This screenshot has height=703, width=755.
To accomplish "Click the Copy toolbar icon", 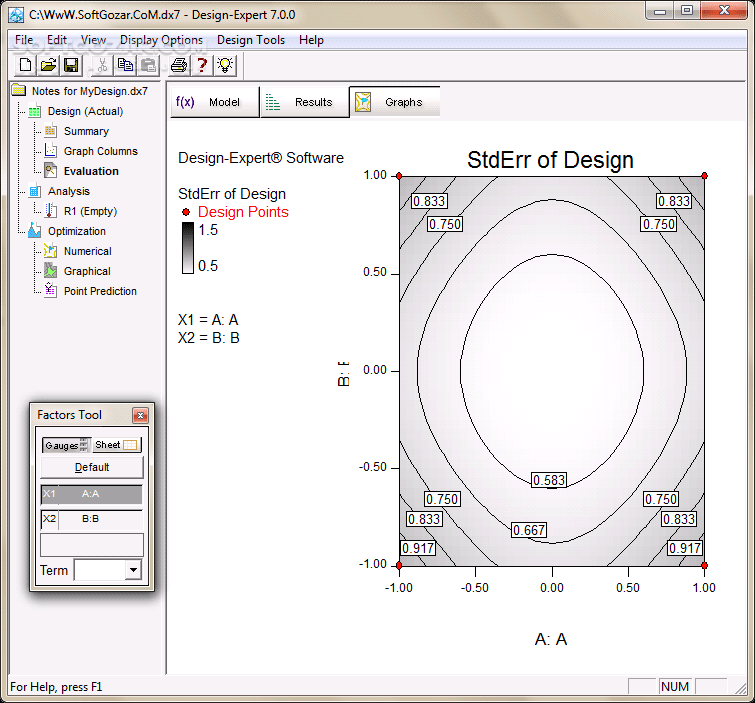I will tap(125, 65).
